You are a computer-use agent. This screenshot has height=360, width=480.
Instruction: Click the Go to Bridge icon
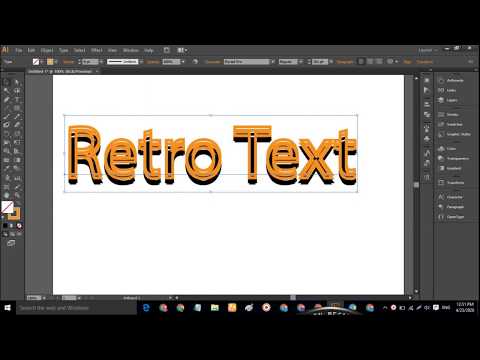[x=167, y=50]
